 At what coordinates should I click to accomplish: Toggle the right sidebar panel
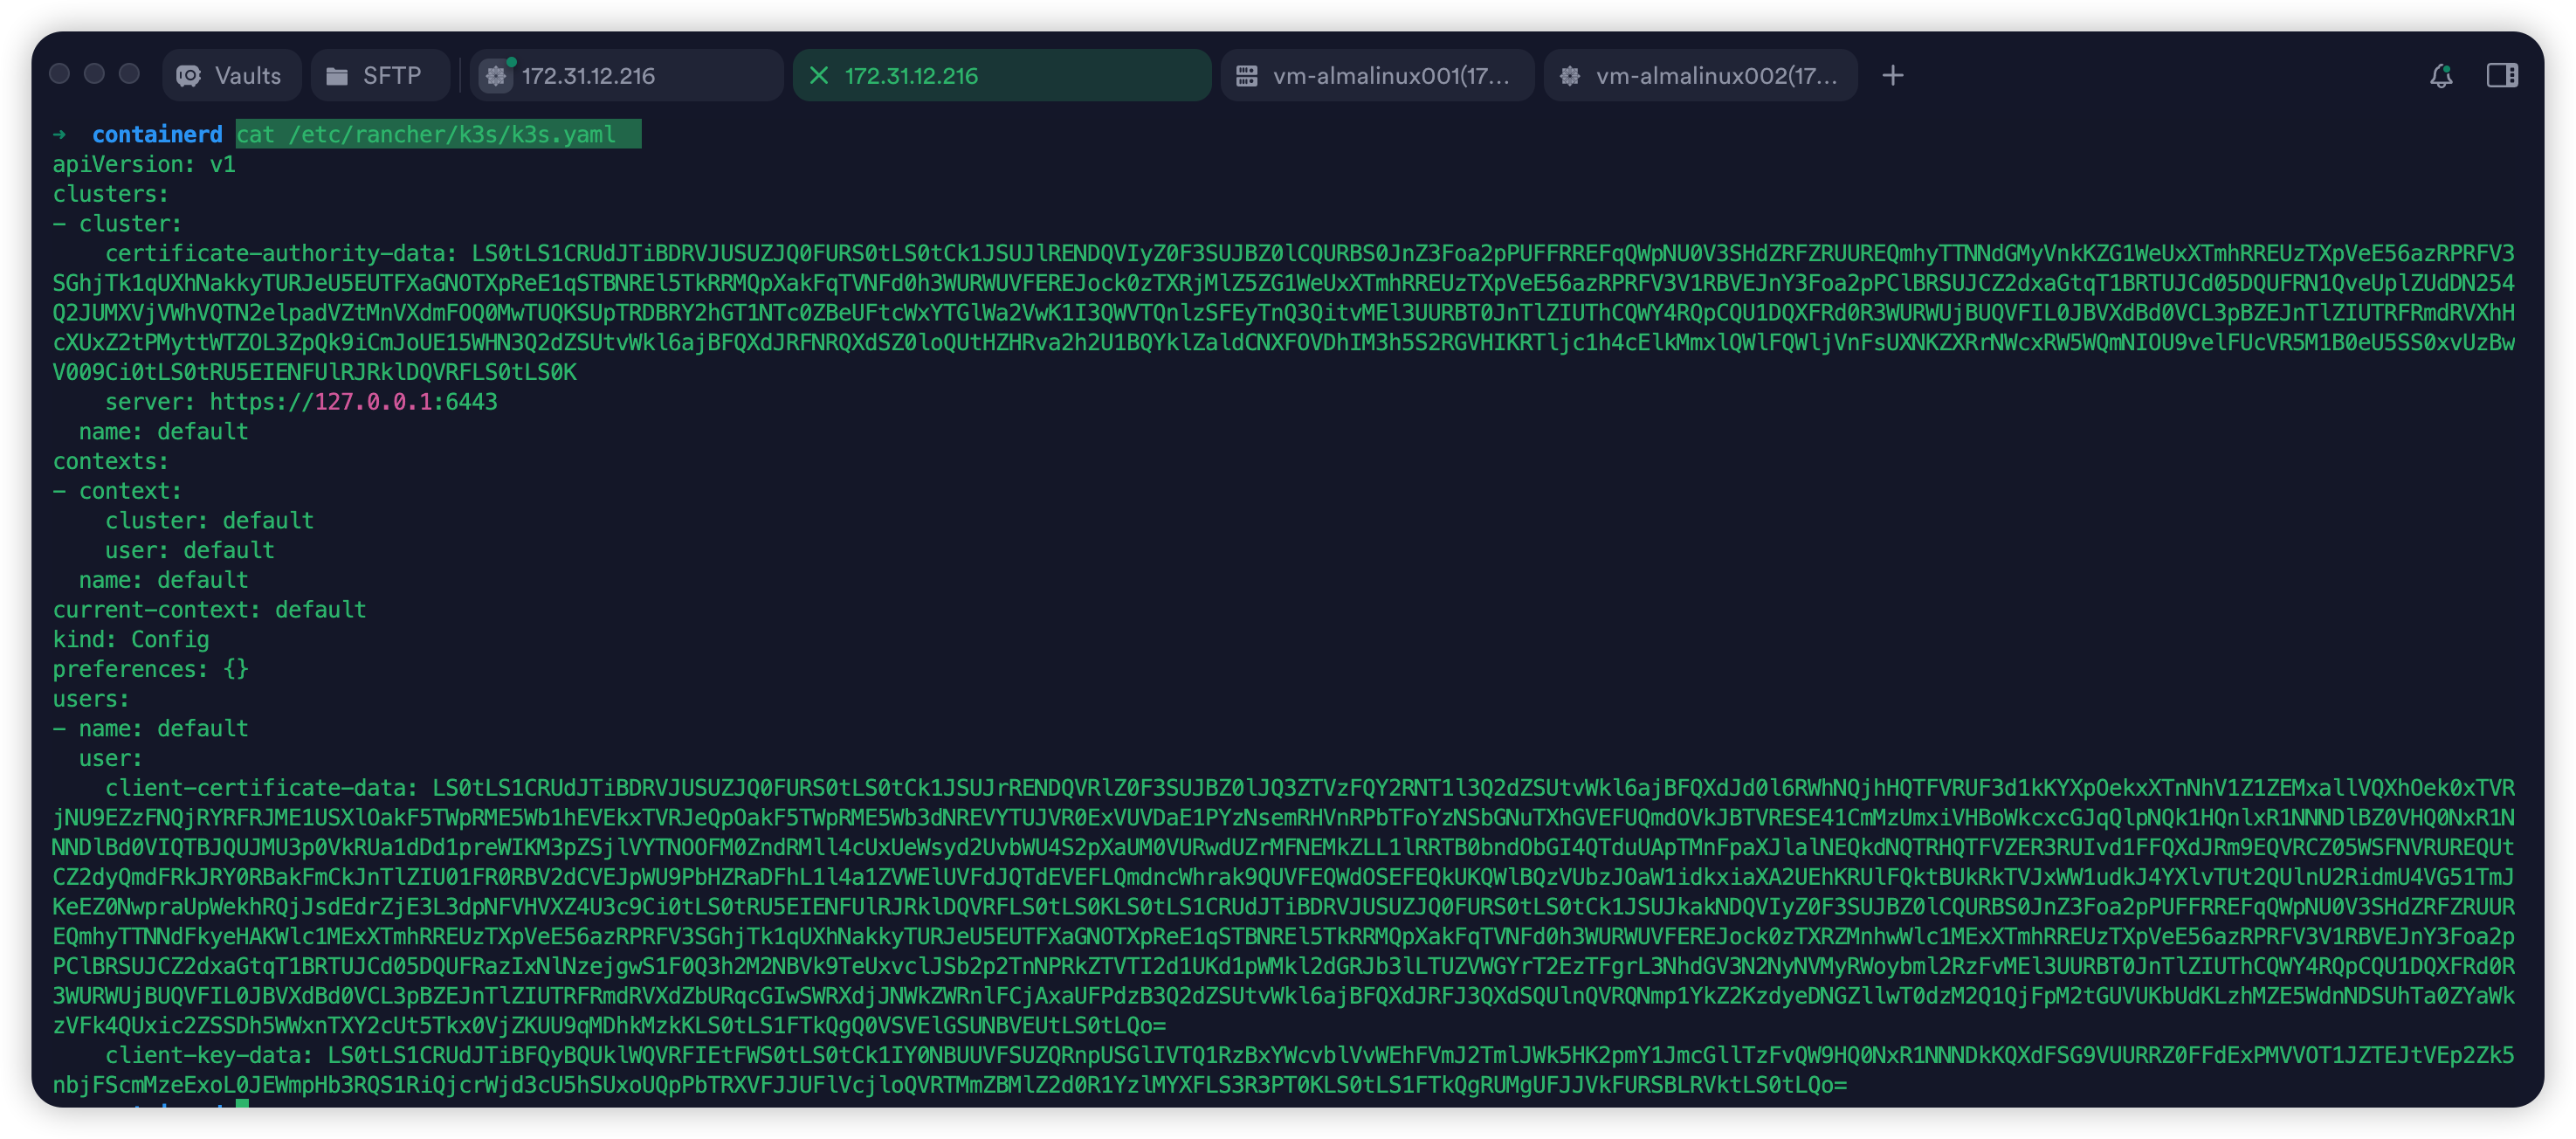tap(2502, 75)
